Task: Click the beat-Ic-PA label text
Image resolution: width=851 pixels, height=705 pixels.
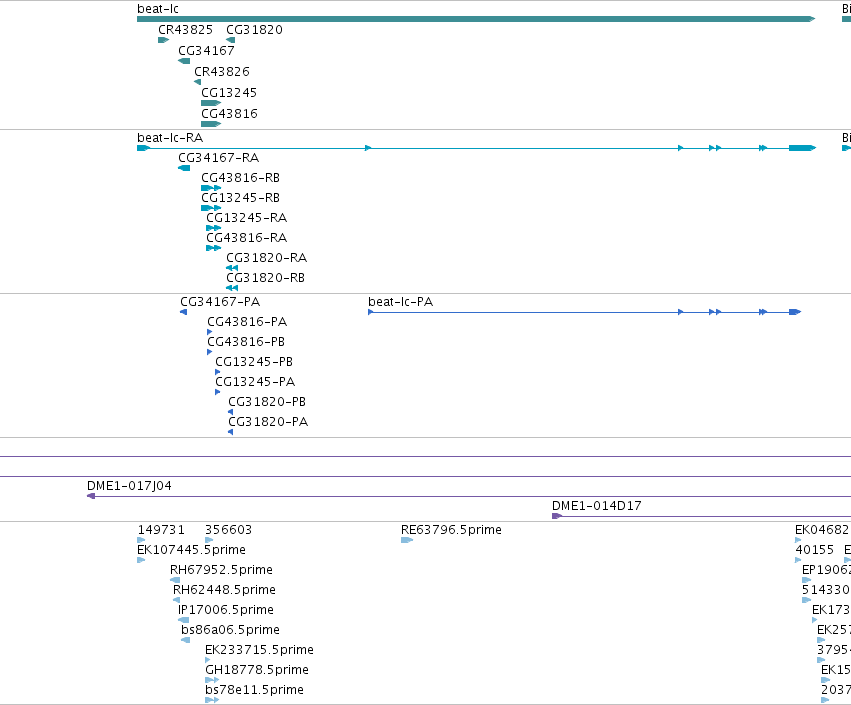Action: pos(401,302)
